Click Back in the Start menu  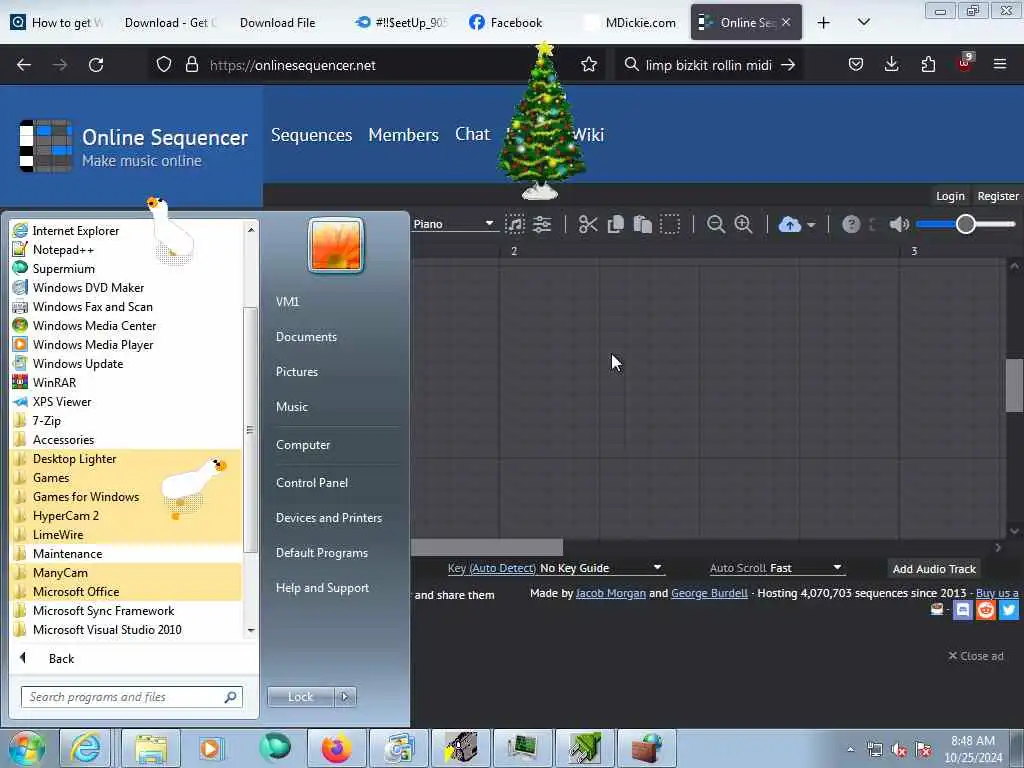(61, 659)
